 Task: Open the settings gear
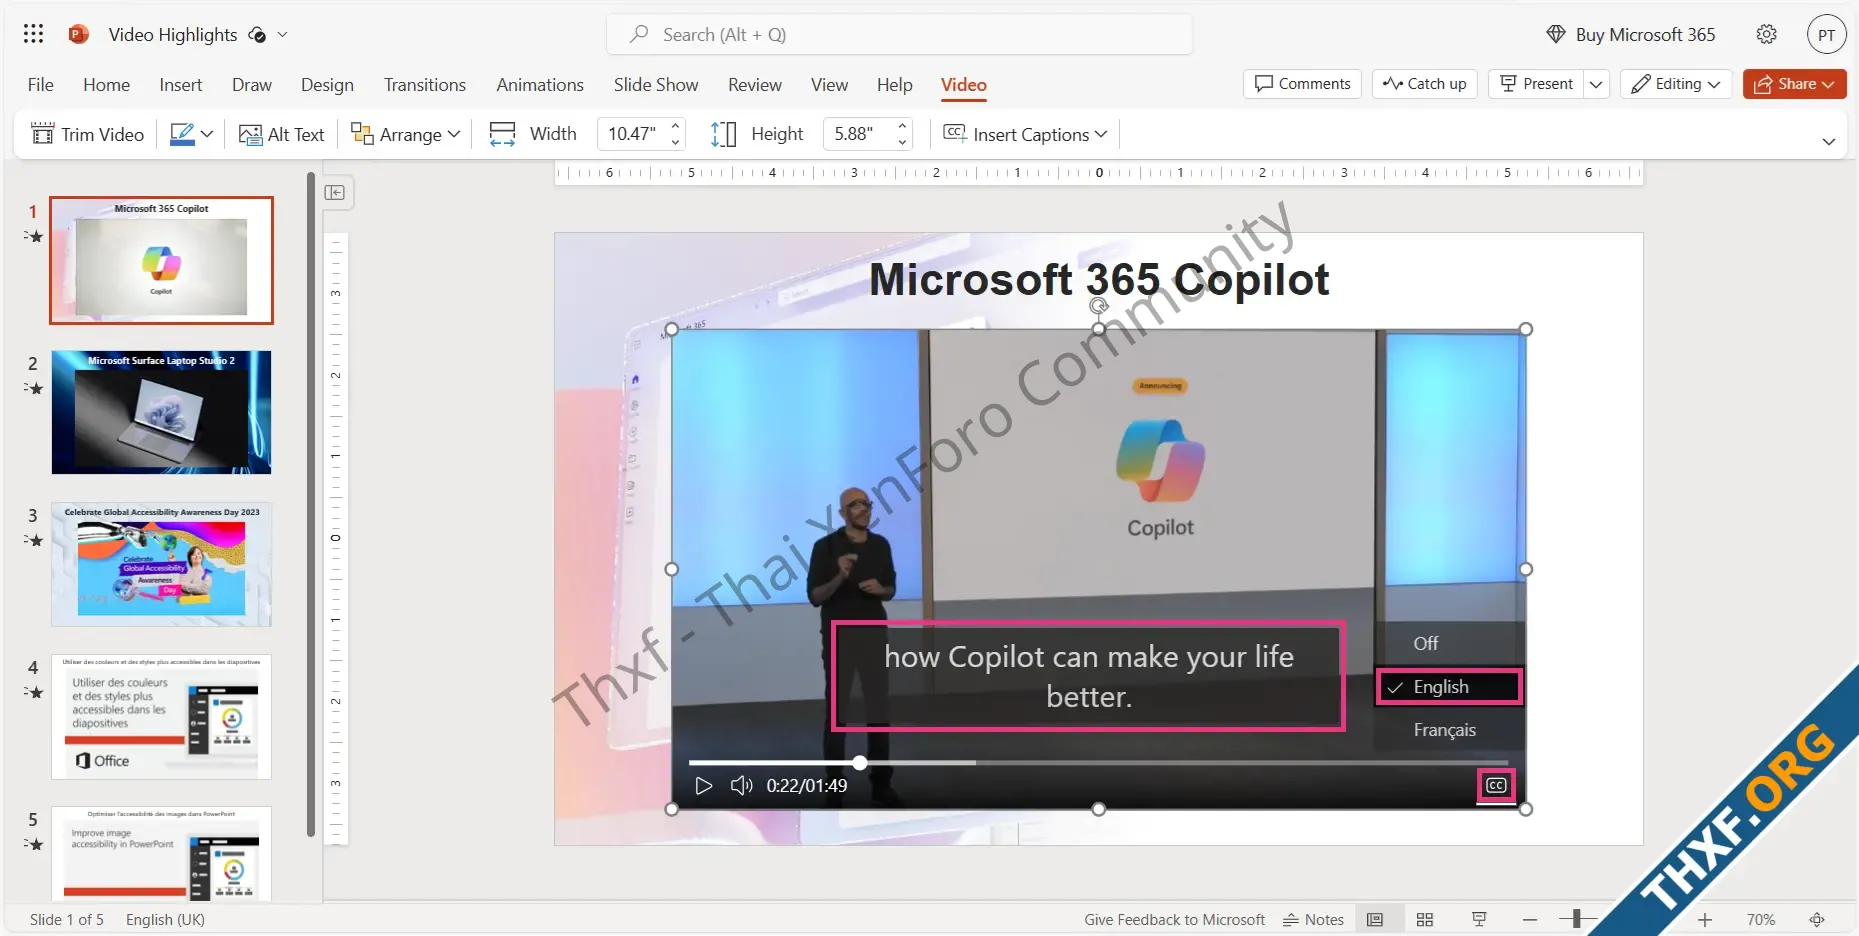point(1766,34)
